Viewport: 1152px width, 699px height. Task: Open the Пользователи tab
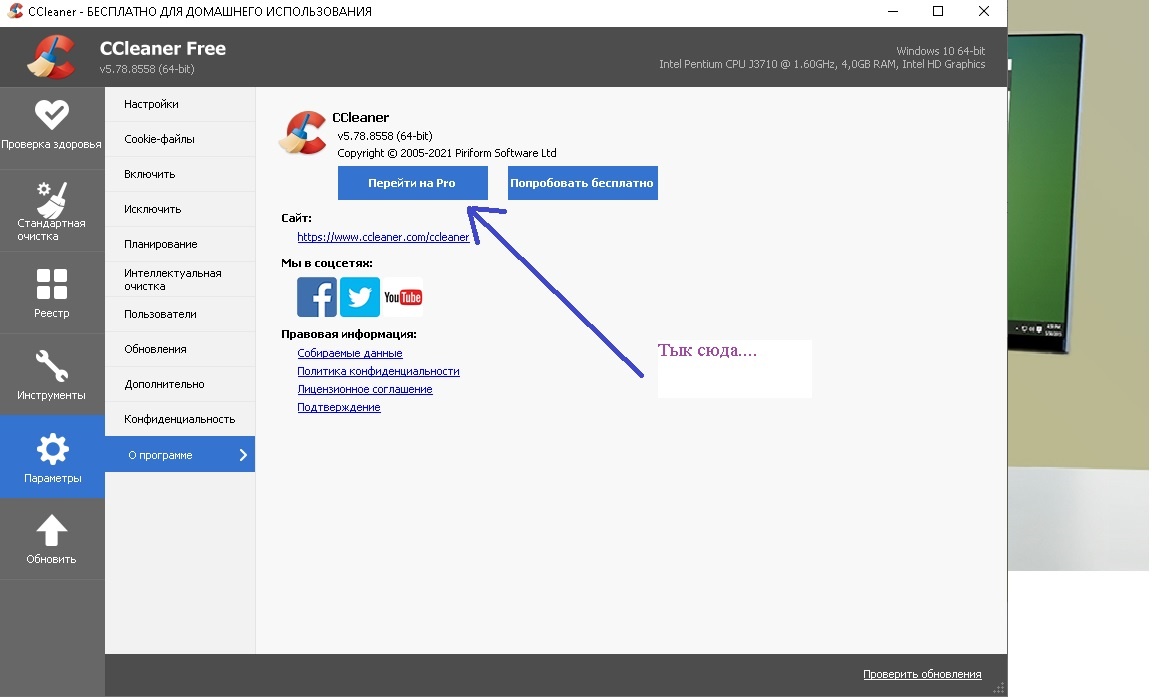point(180,314)
